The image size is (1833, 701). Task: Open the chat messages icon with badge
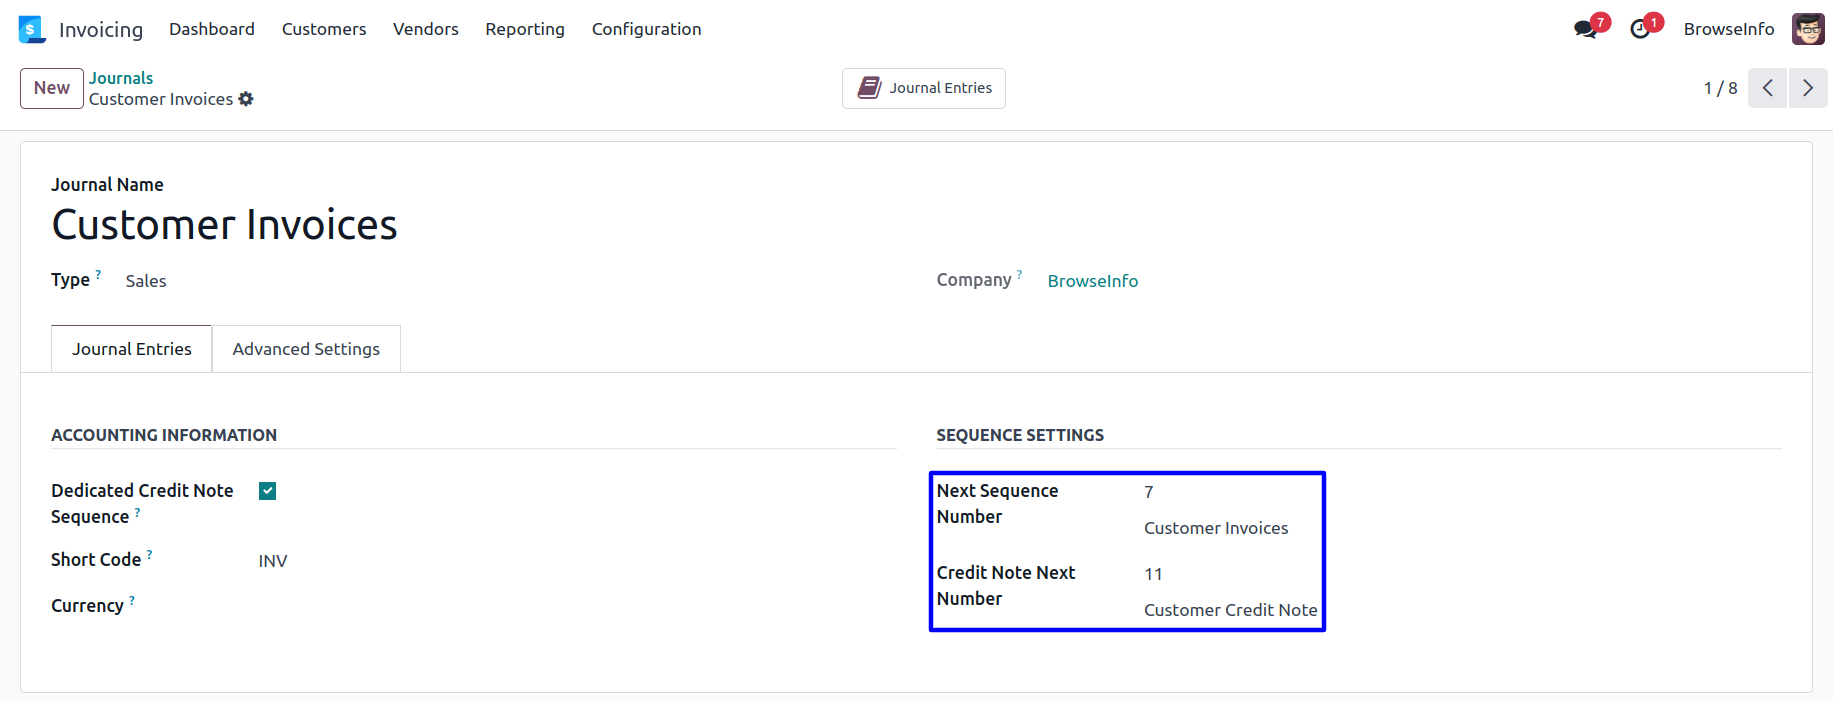coord(1585,29)
